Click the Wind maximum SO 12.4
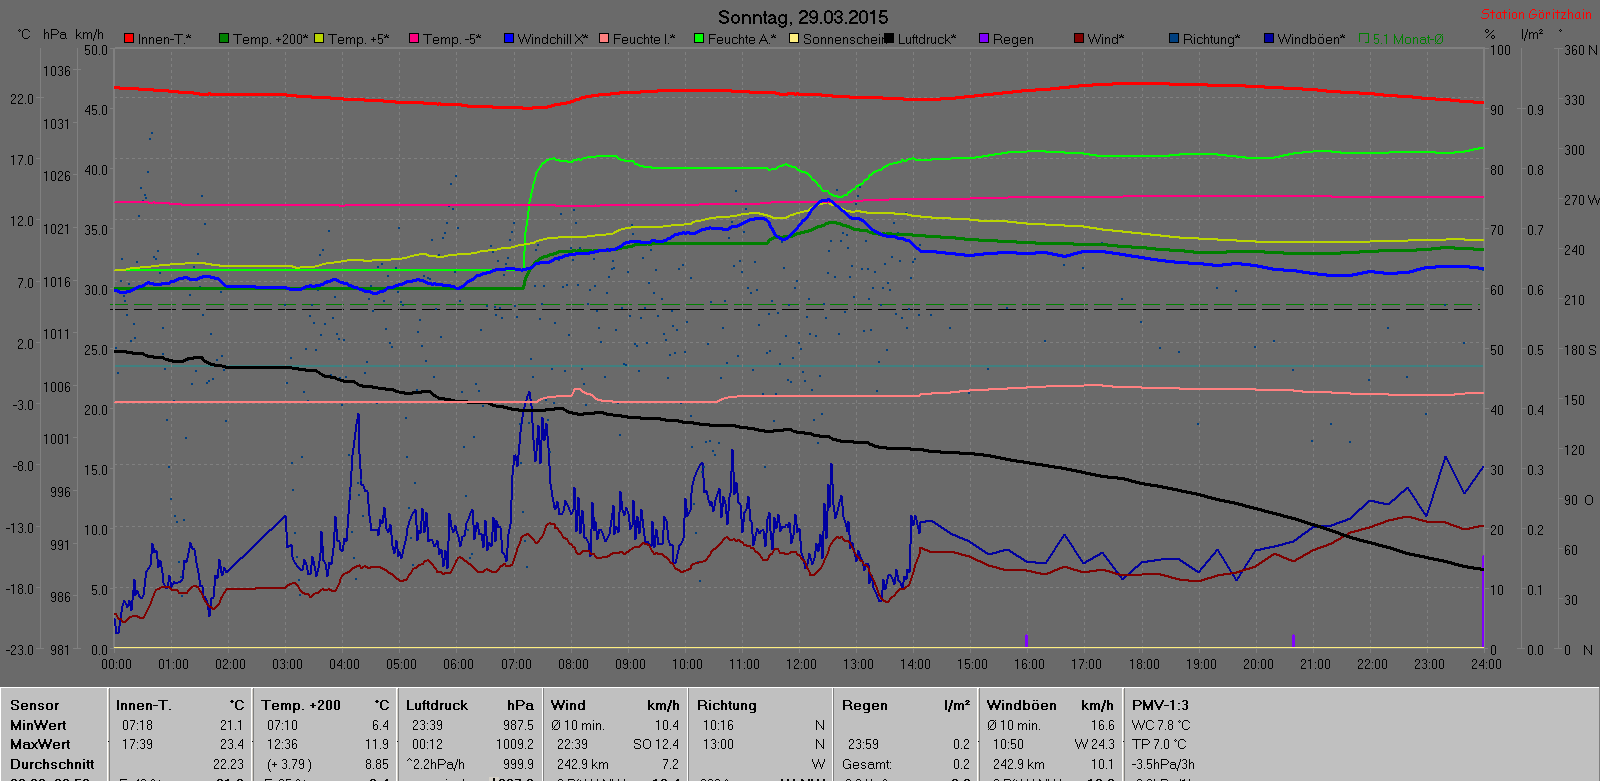 point(655,744)
